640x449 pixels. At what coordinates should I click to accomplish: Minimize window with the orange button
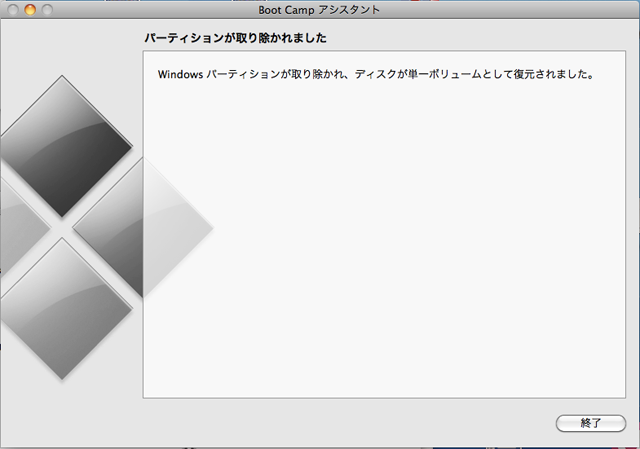(x=29, y=10)
